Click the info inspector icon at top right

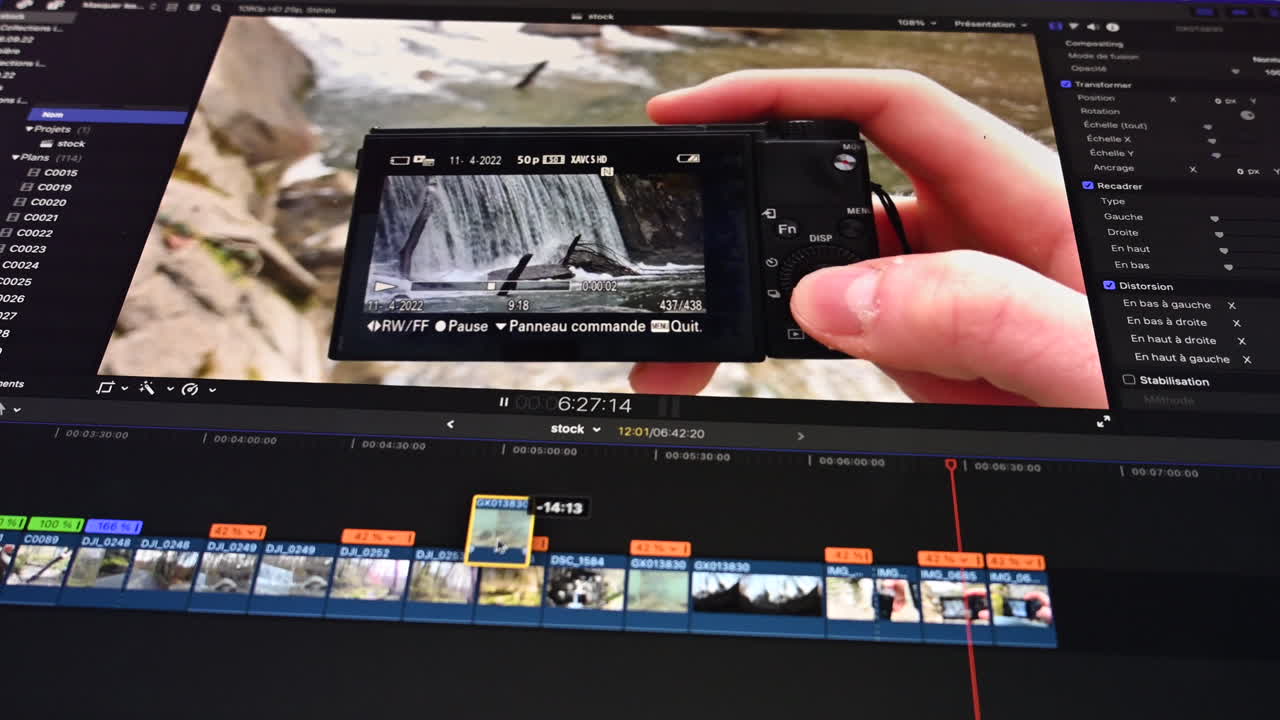click(x=1112, y=27)
